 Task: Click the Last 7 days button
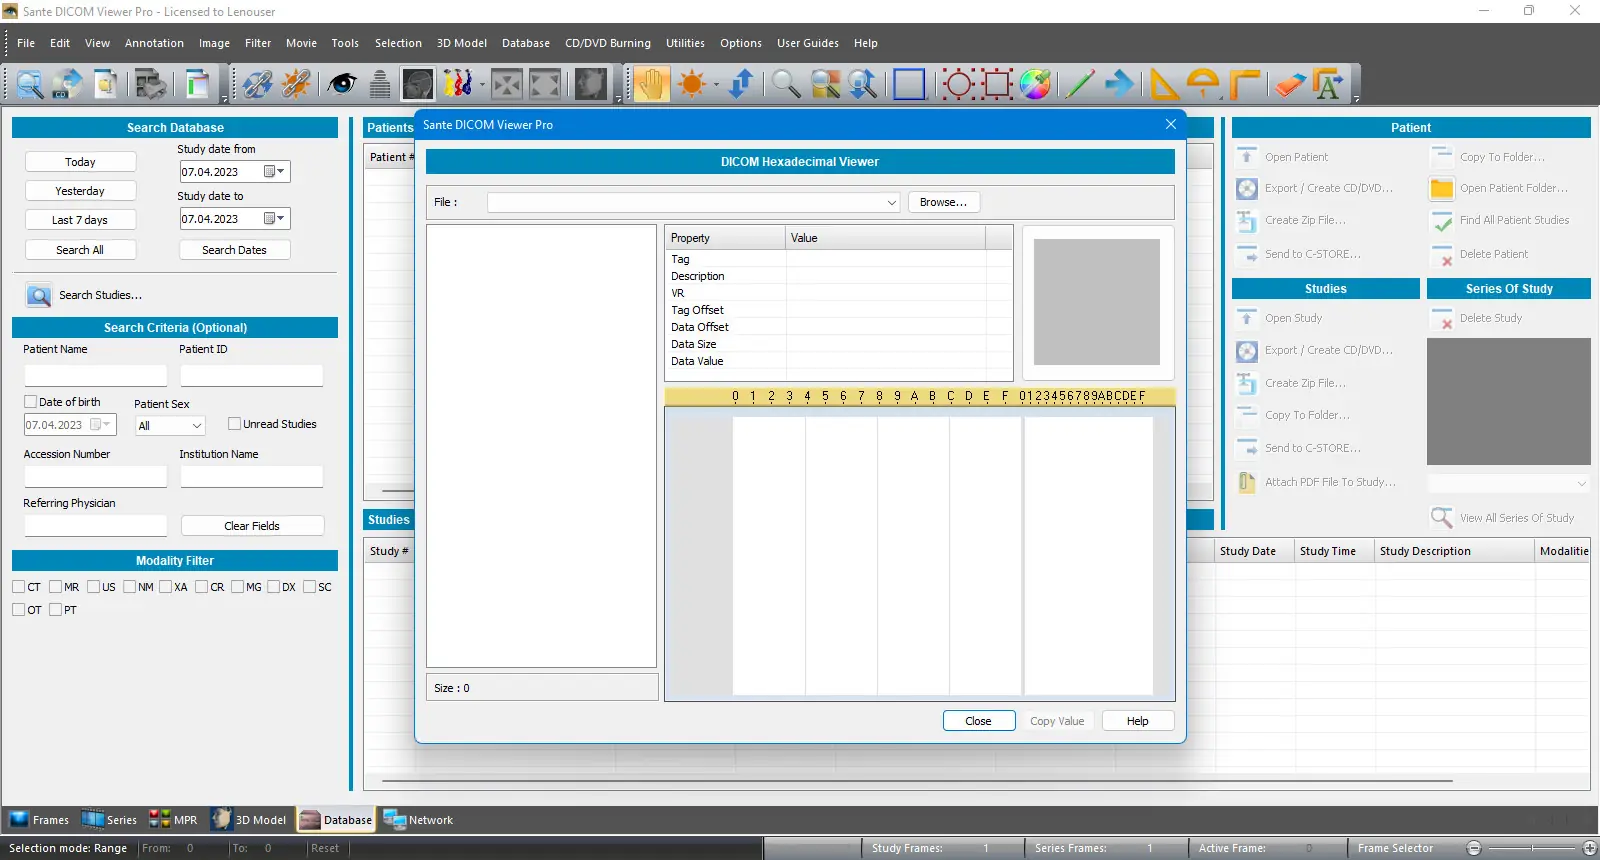click(80, 220)
